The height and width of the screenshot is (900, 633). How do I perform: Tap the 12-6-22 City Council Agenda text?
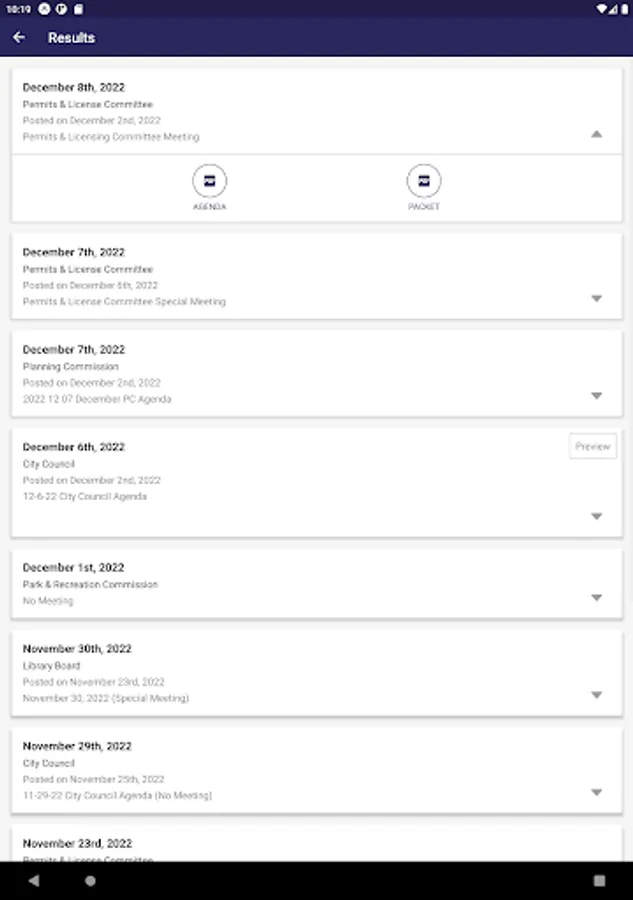click(85, 496)
